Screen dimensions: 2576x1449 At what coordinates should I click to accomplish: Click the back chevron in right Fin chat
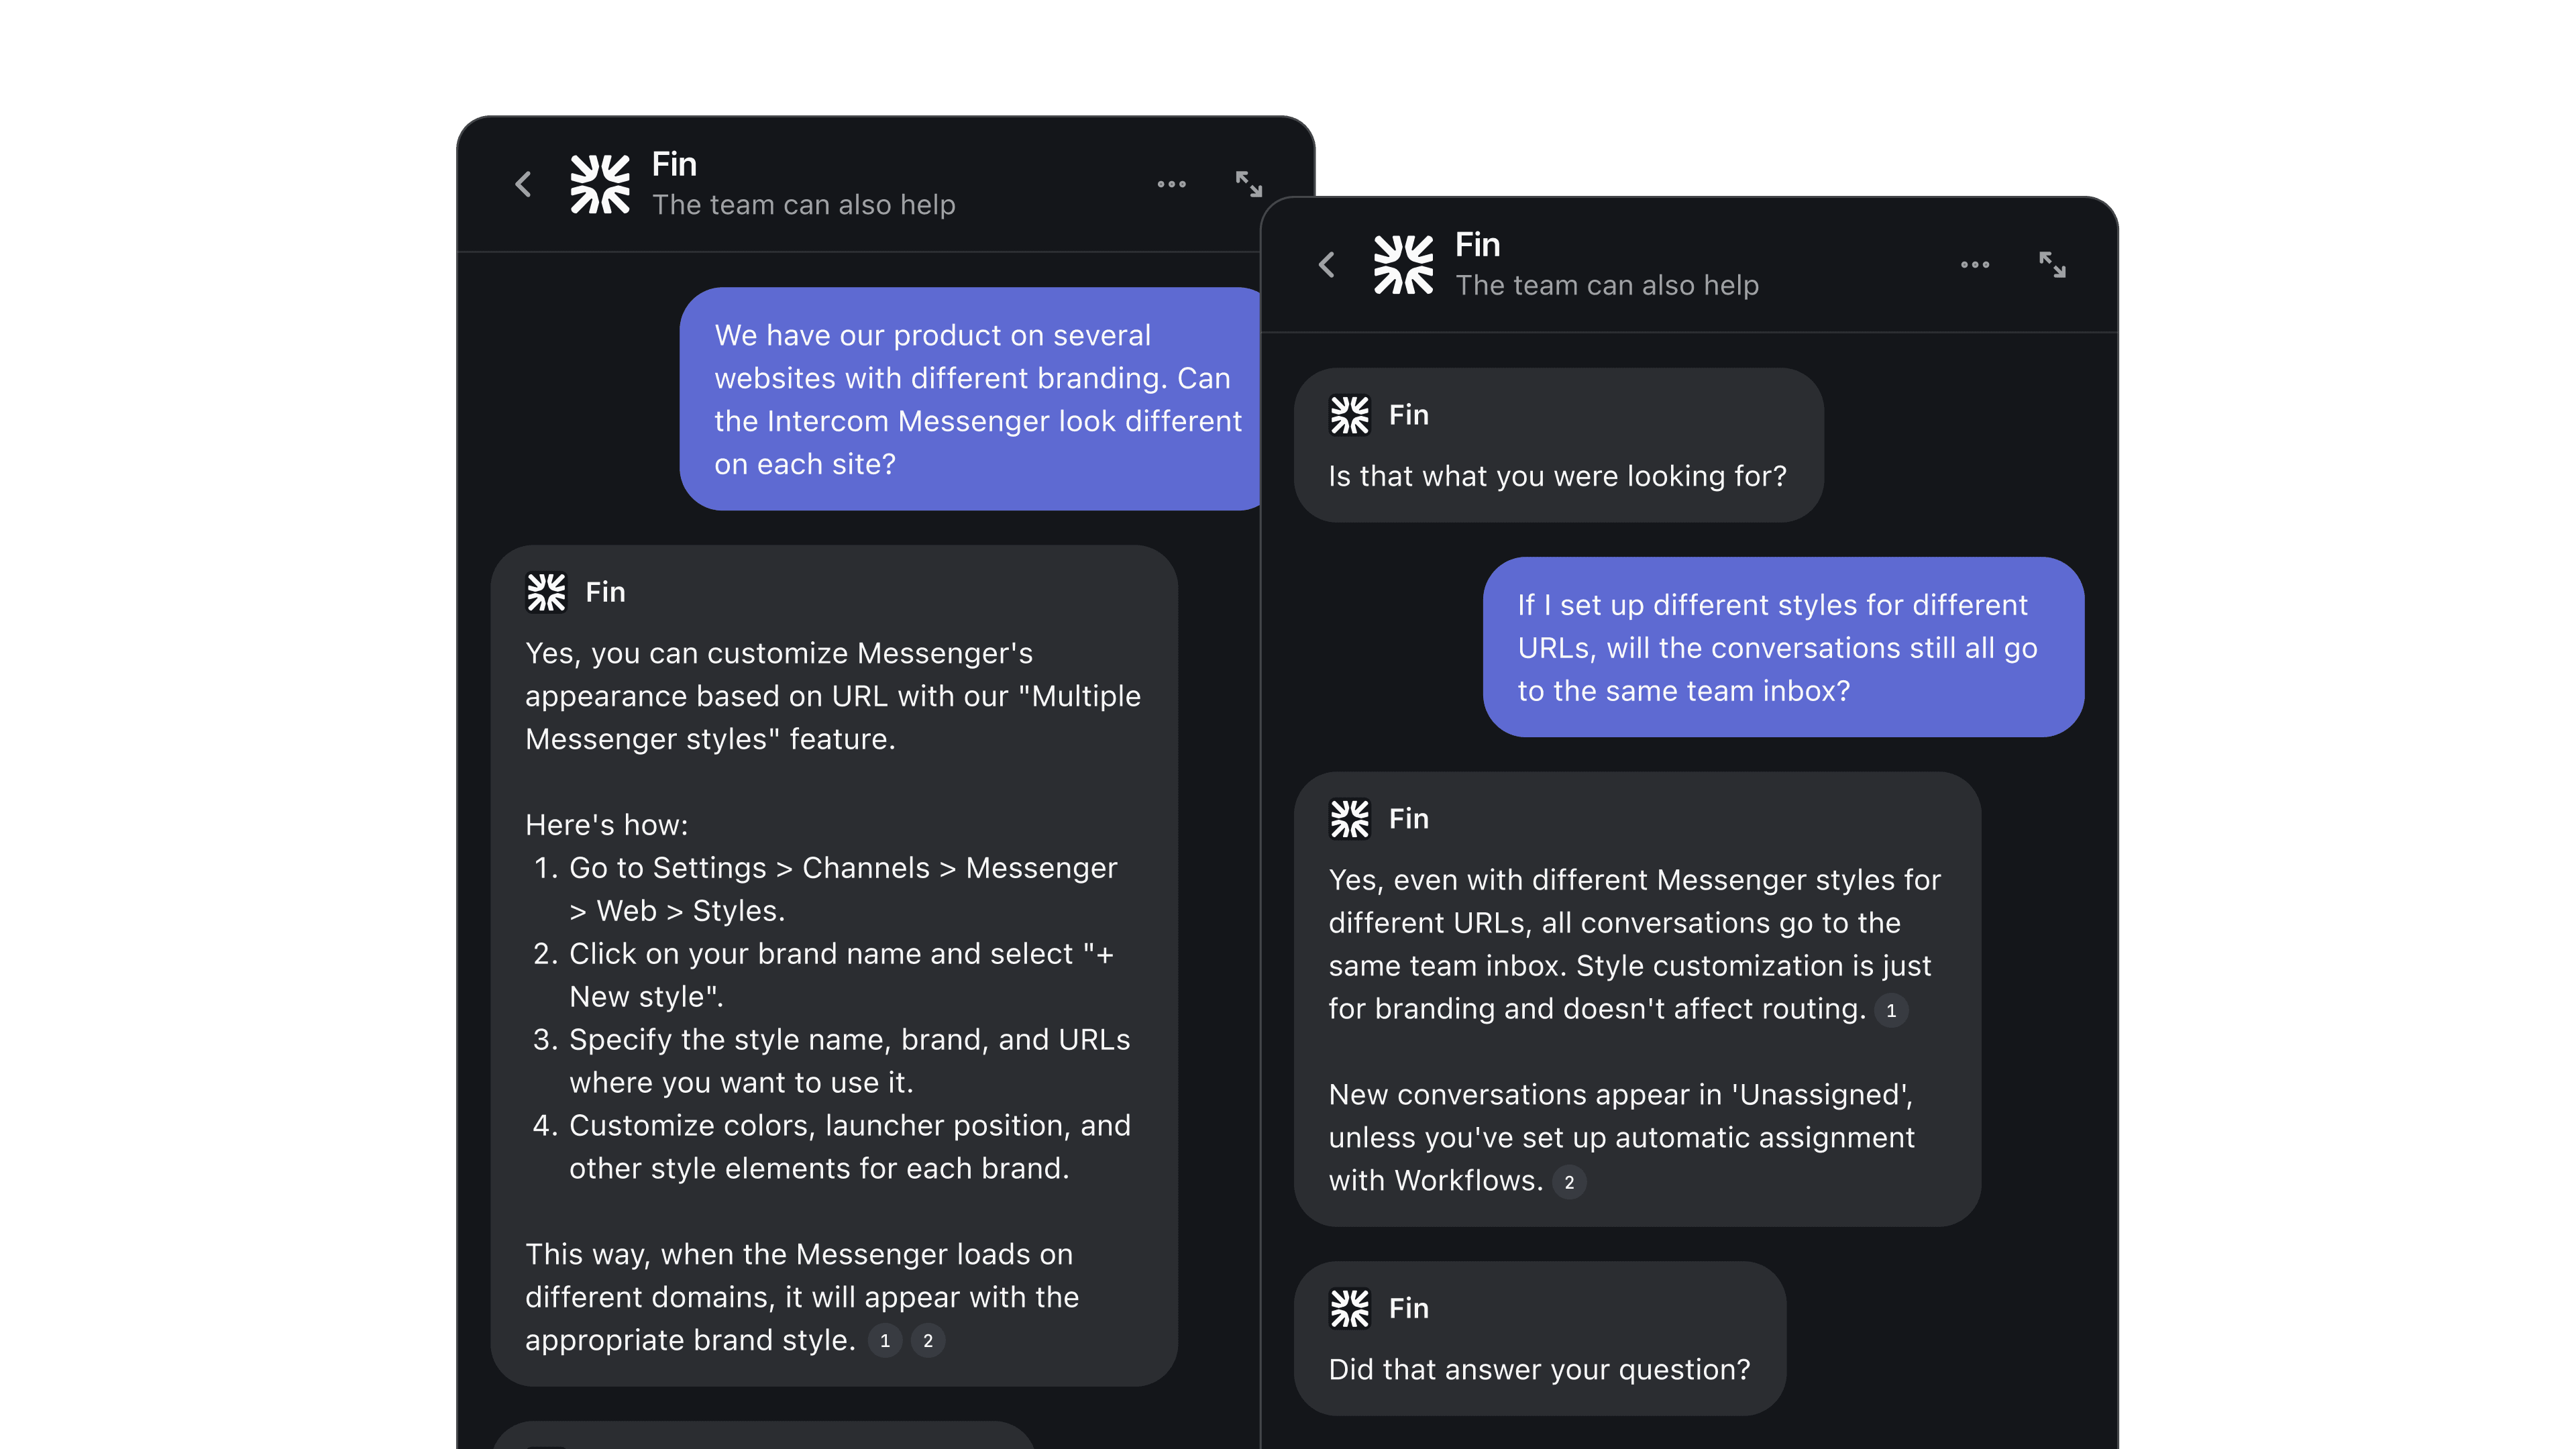point(1327,265)
